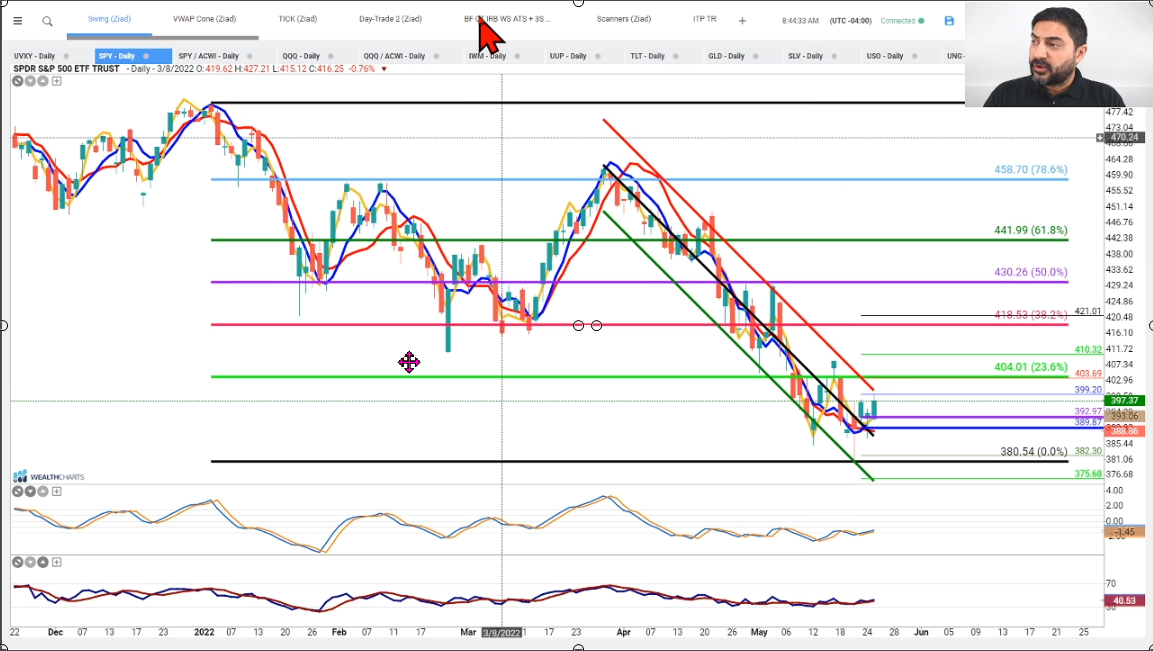Click the plus-box icon in the SPY price pane

click(x=57, y=81)
